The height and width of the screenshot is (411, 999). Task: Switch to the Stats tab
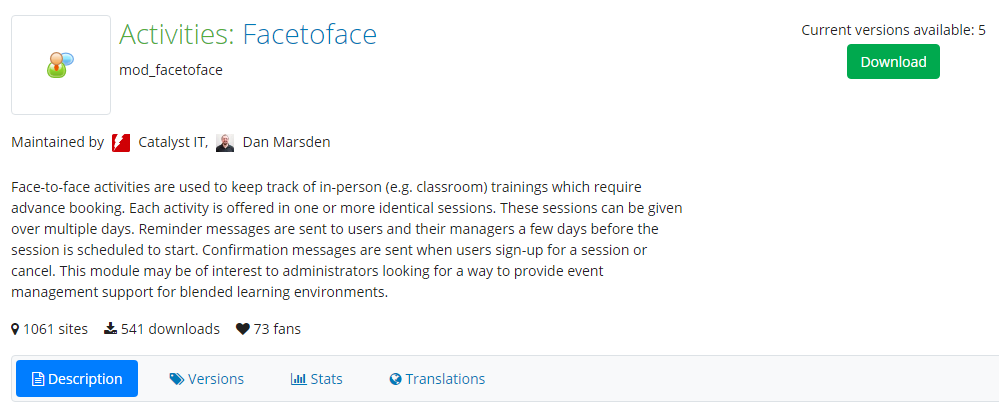click(317, 379)
